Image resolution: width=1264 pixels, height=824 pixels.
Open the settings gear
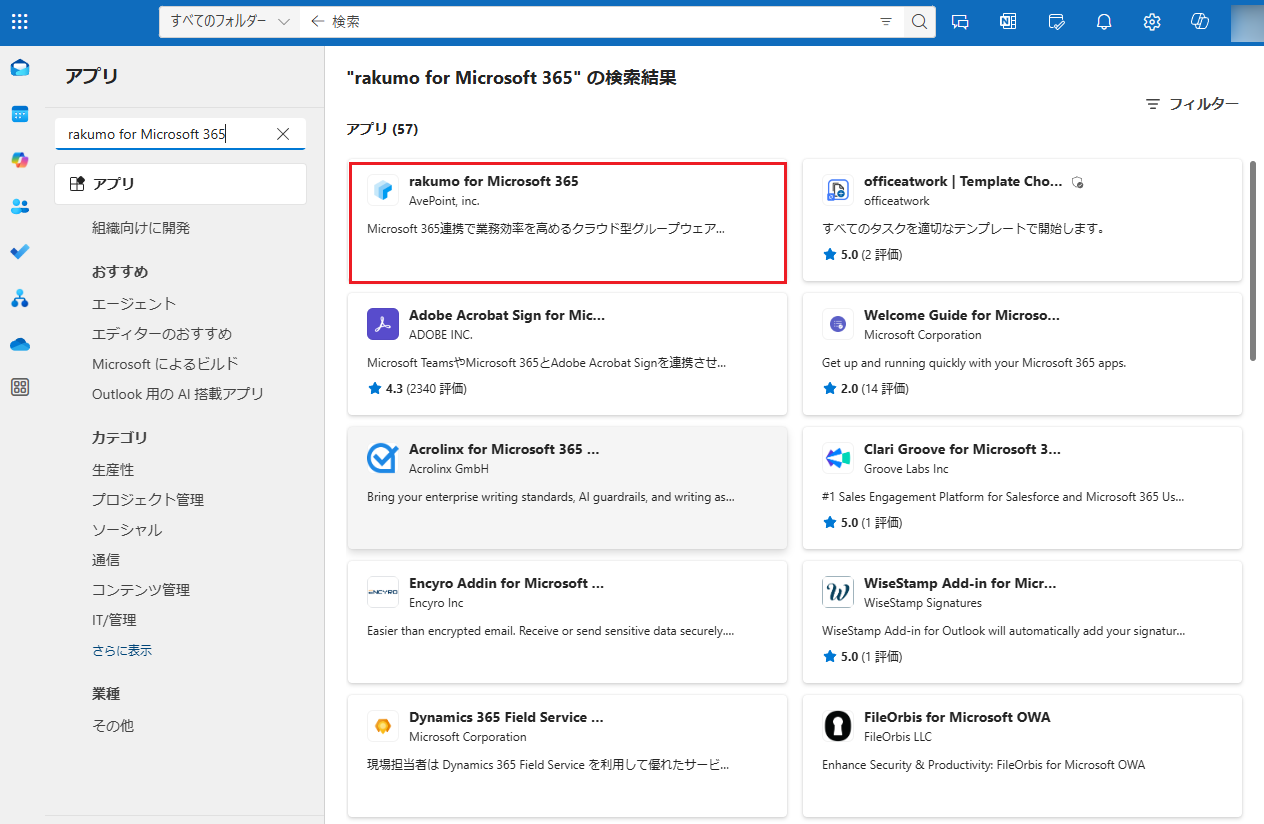1152,21
